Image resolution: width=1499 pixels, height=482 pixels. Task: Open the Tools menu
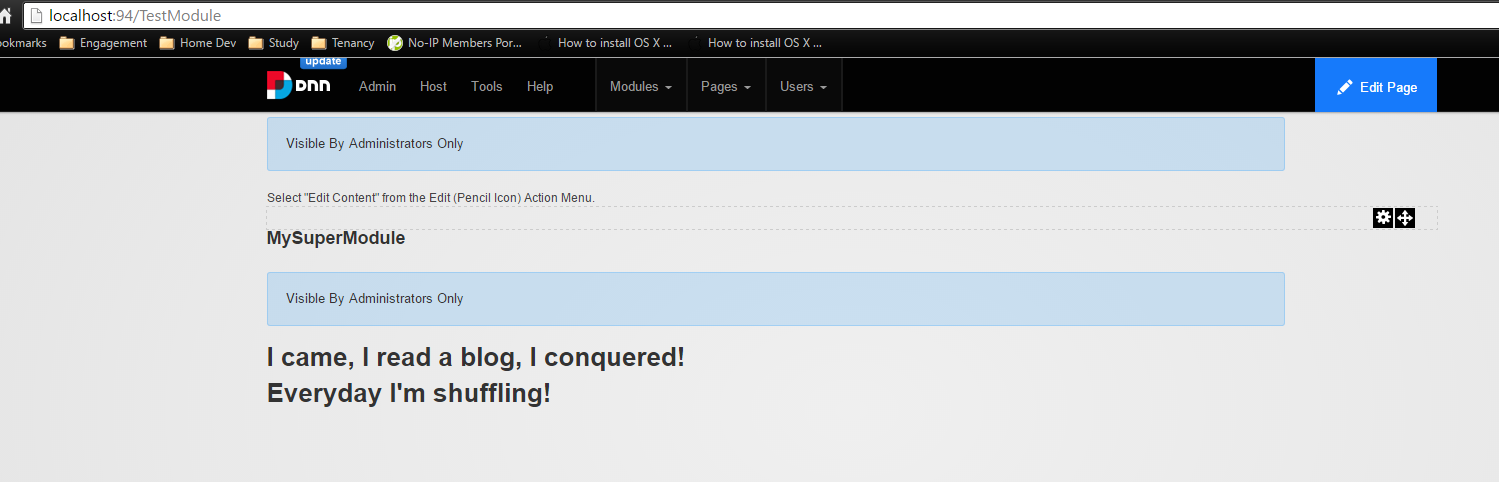(487, 87)
